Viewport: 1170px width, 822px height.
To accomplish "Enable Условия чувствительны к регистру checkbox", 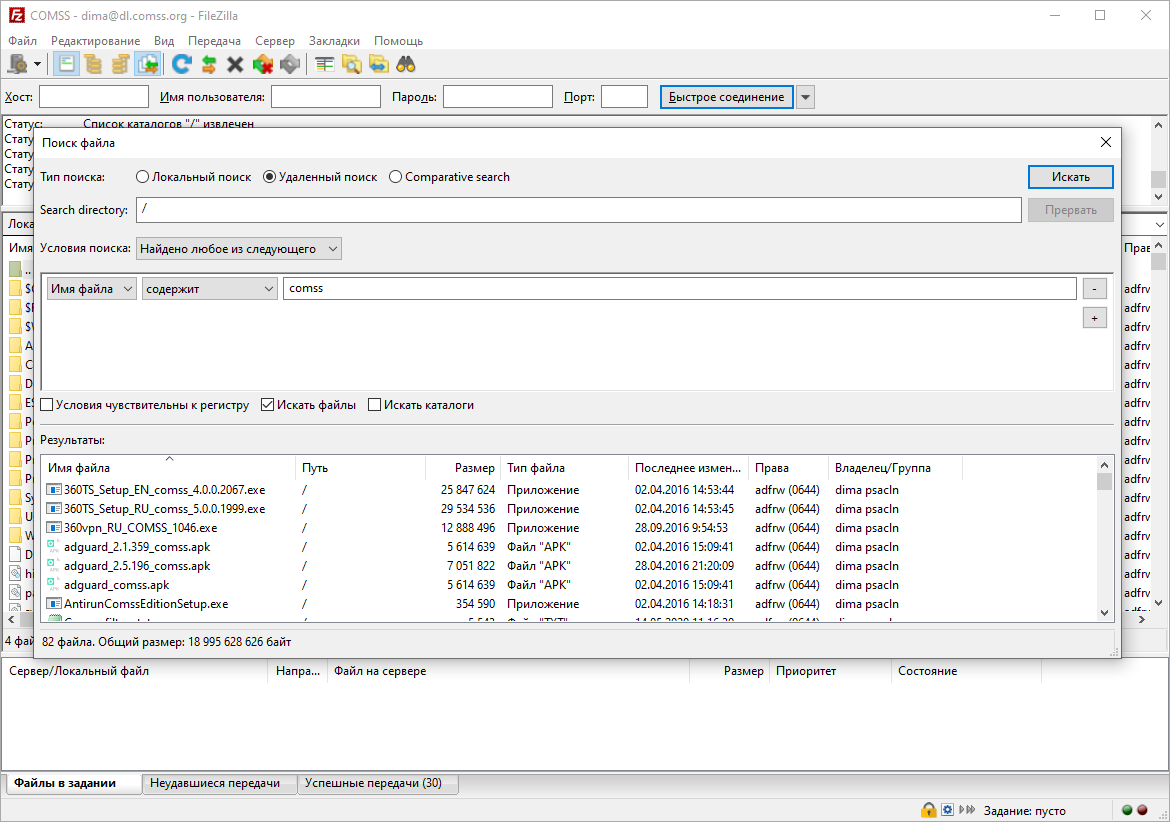I will [x=47, y=405].
